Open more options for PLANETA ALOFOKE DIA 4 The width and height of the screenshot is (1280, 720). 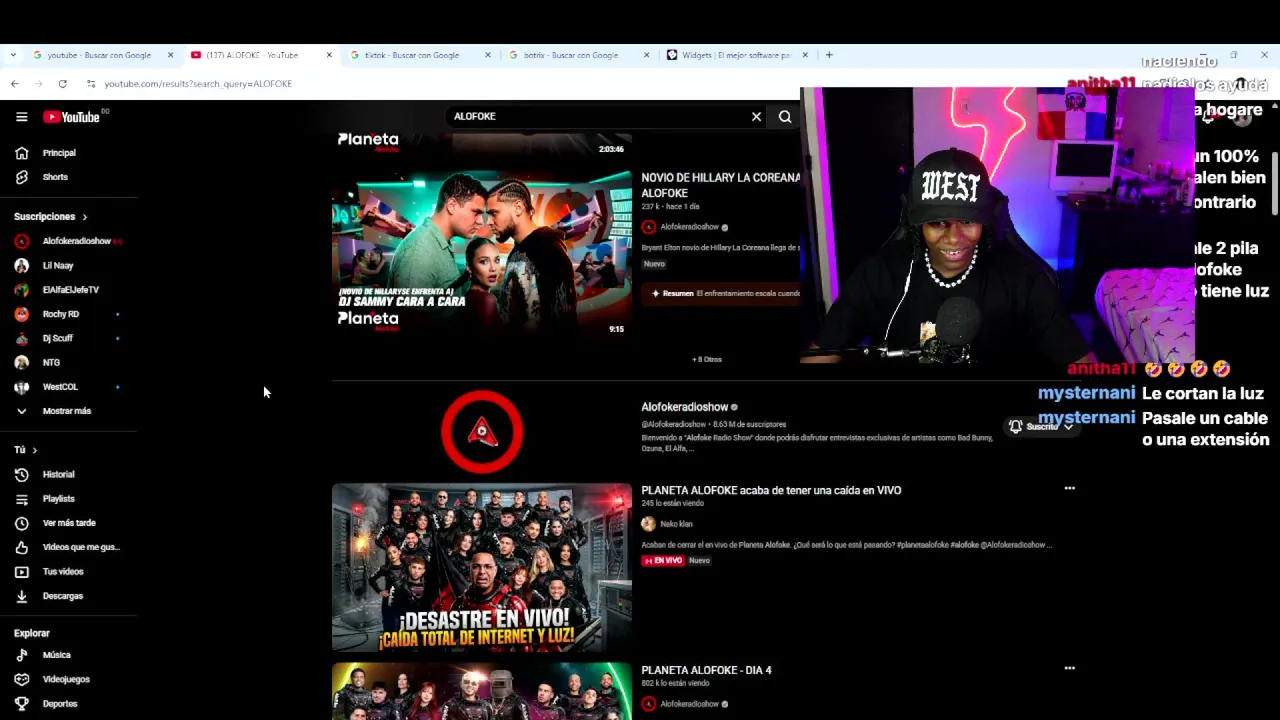point(1069,668)
